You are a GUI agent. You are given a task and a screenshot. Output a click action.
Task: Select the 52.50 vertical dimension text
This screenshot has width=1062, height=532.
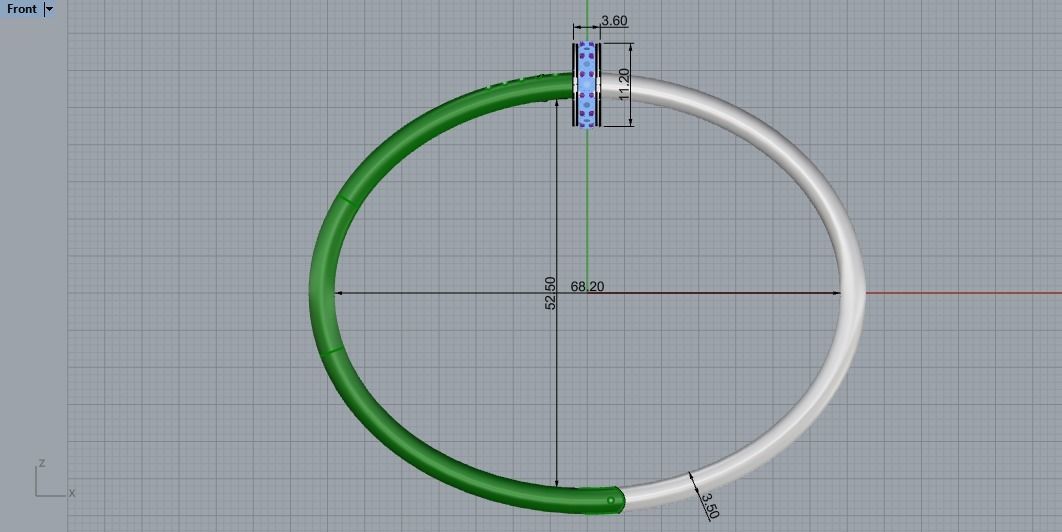[x=551, y=293]
